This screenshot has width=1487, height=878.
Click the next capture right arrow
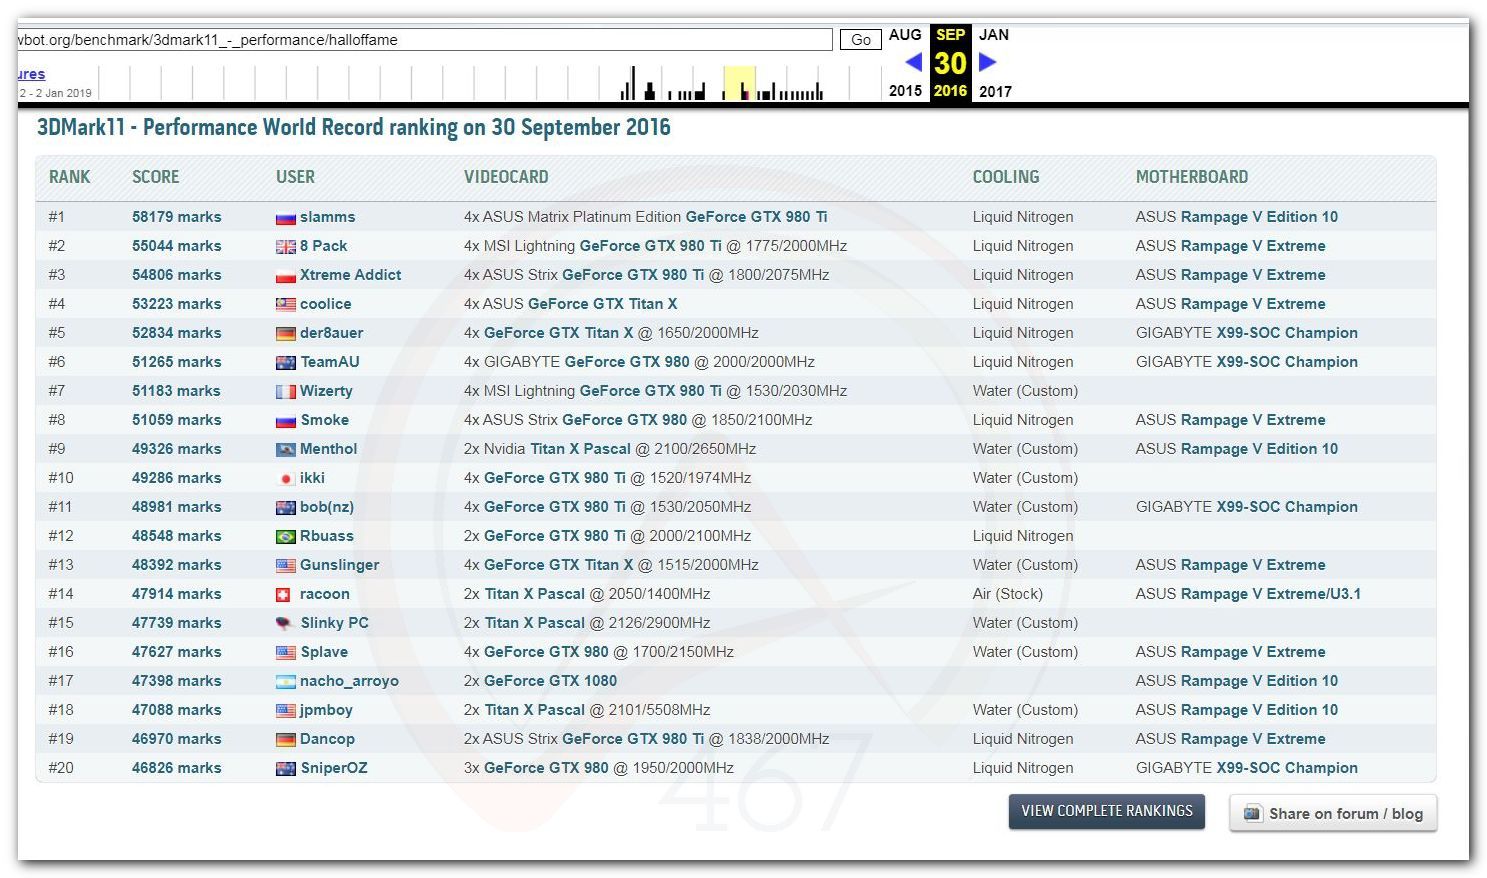[987, 62]
